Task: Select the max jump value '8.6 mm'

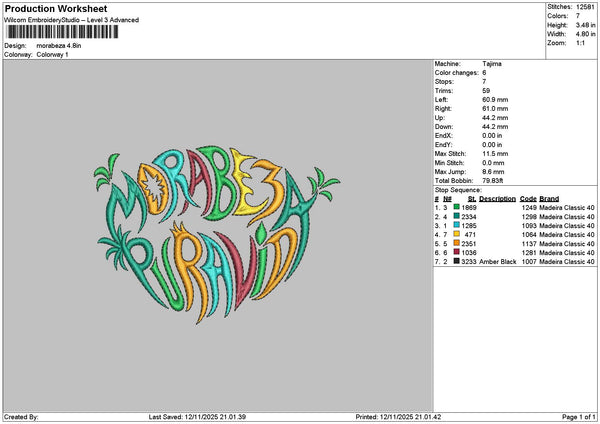Action: pos(493,172)
